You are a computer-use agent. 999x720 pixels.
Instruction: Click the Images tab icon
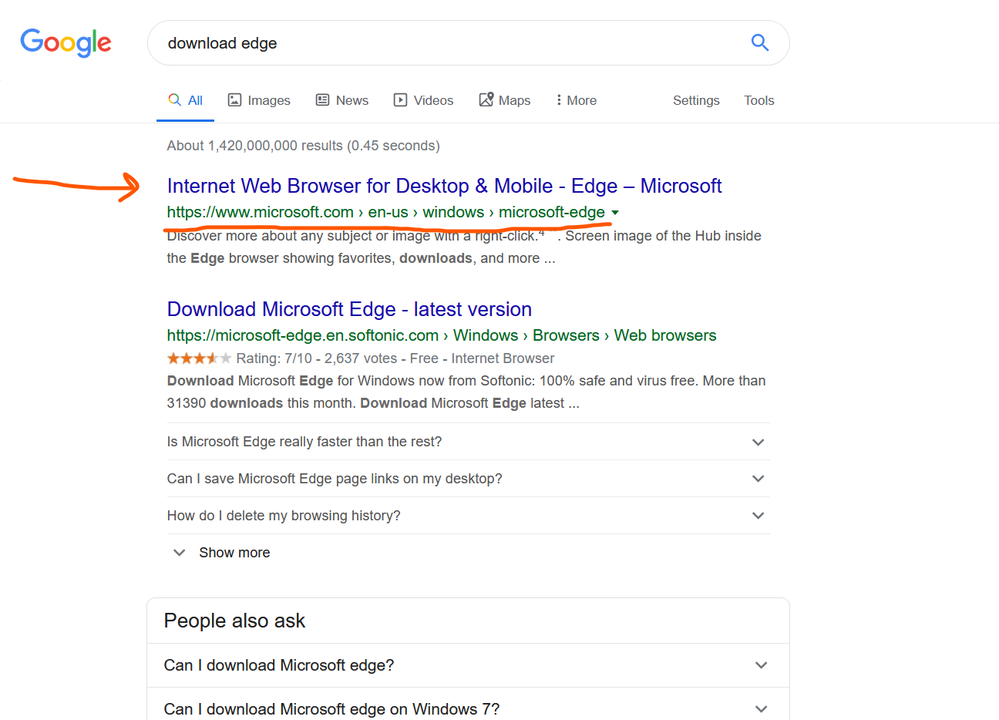235,100
